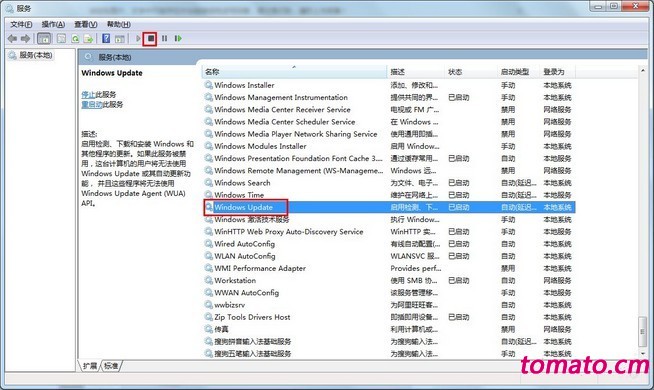Open Help via the blue question-mark icon
This screenshot has width=654, height=390.
(106, 39)
